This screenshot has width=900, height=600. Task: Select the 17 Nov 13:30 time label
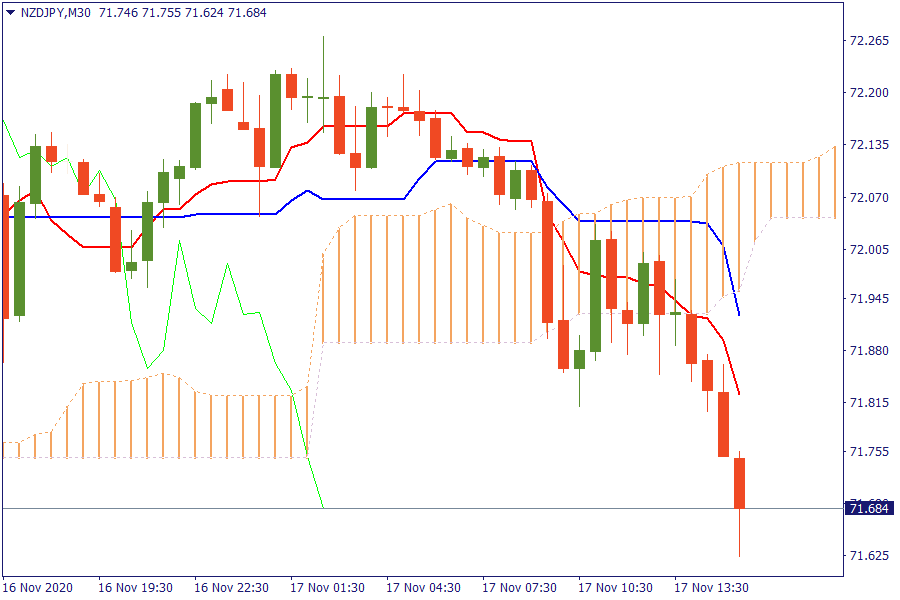pyautogui.click(x=712, y=587)
